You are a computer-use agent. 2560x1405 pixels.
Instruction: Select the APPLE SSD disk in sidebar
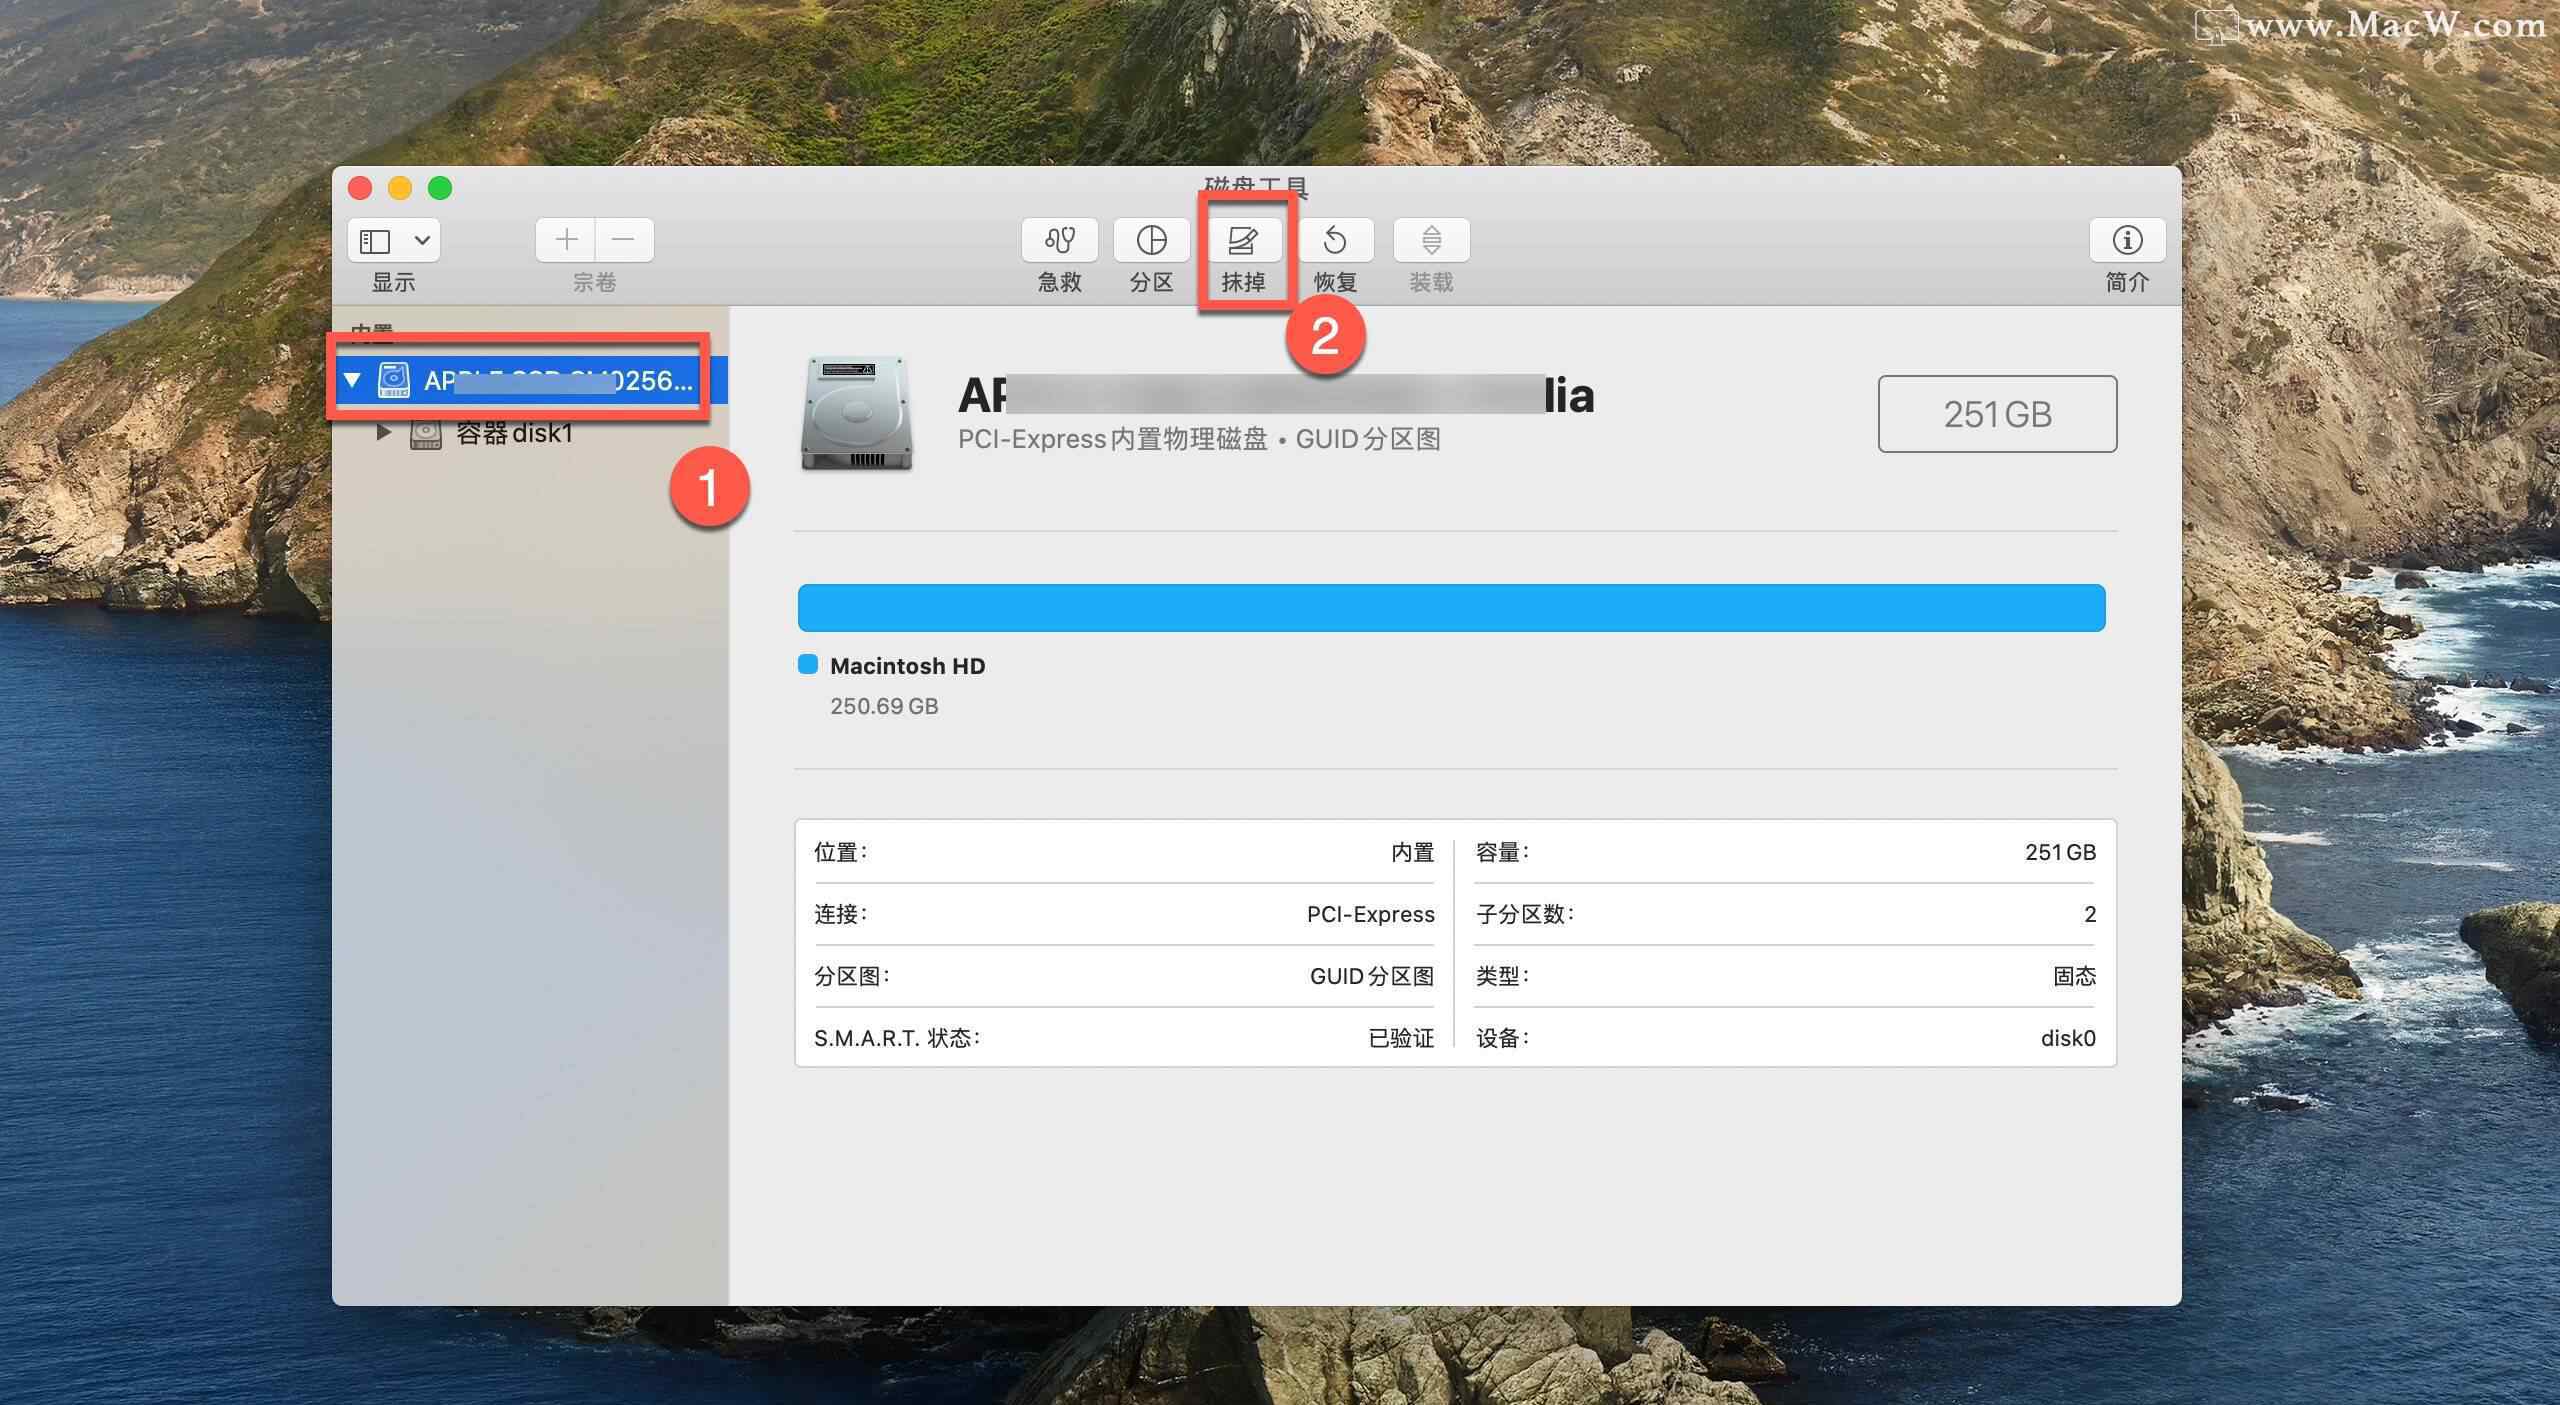click(x=557, y=380)
